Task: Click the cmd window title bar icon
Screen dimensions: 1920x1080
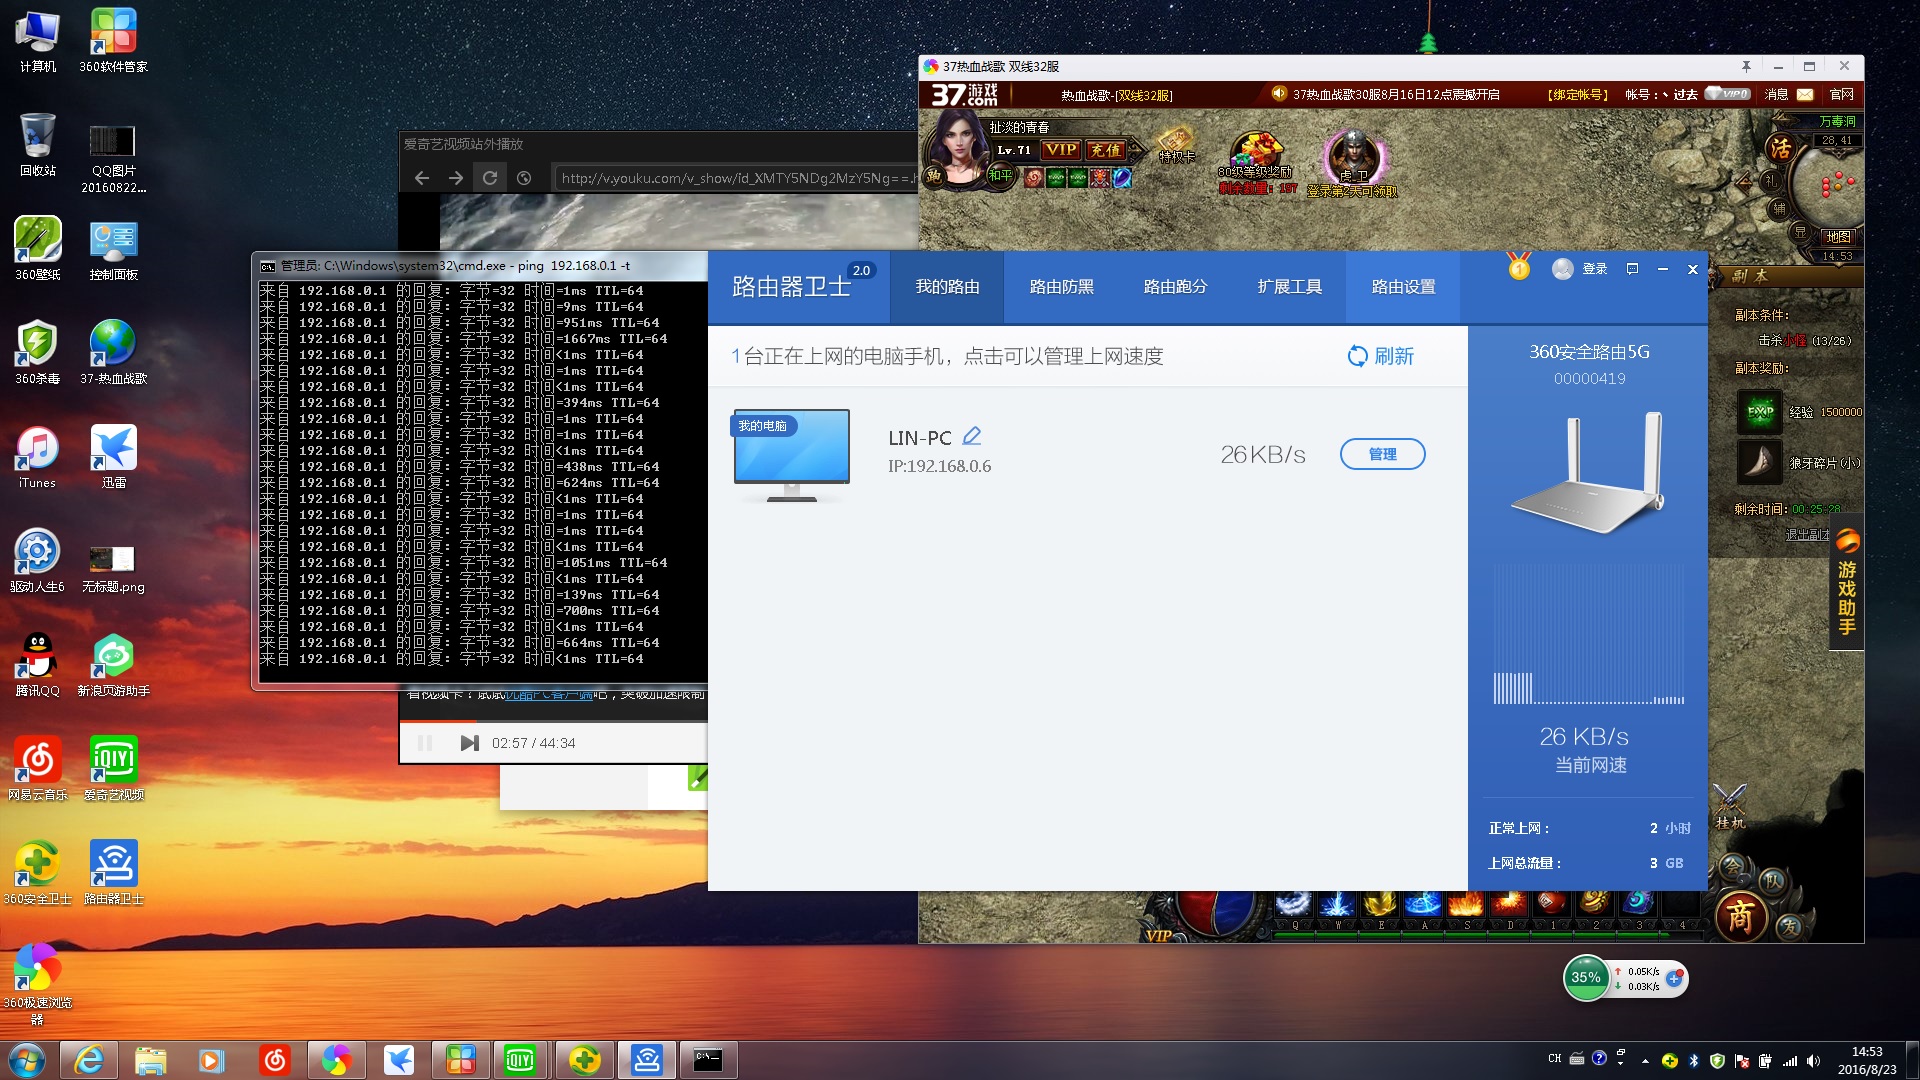Action: 267,266
